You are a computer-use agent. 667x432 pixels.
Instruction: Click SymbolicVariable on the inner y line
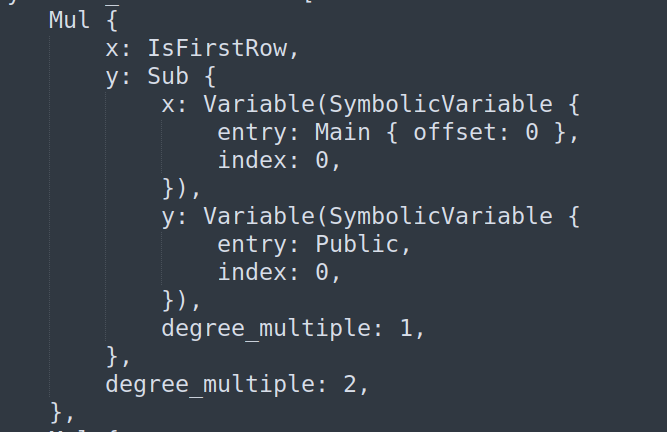[x=441, y=216]
